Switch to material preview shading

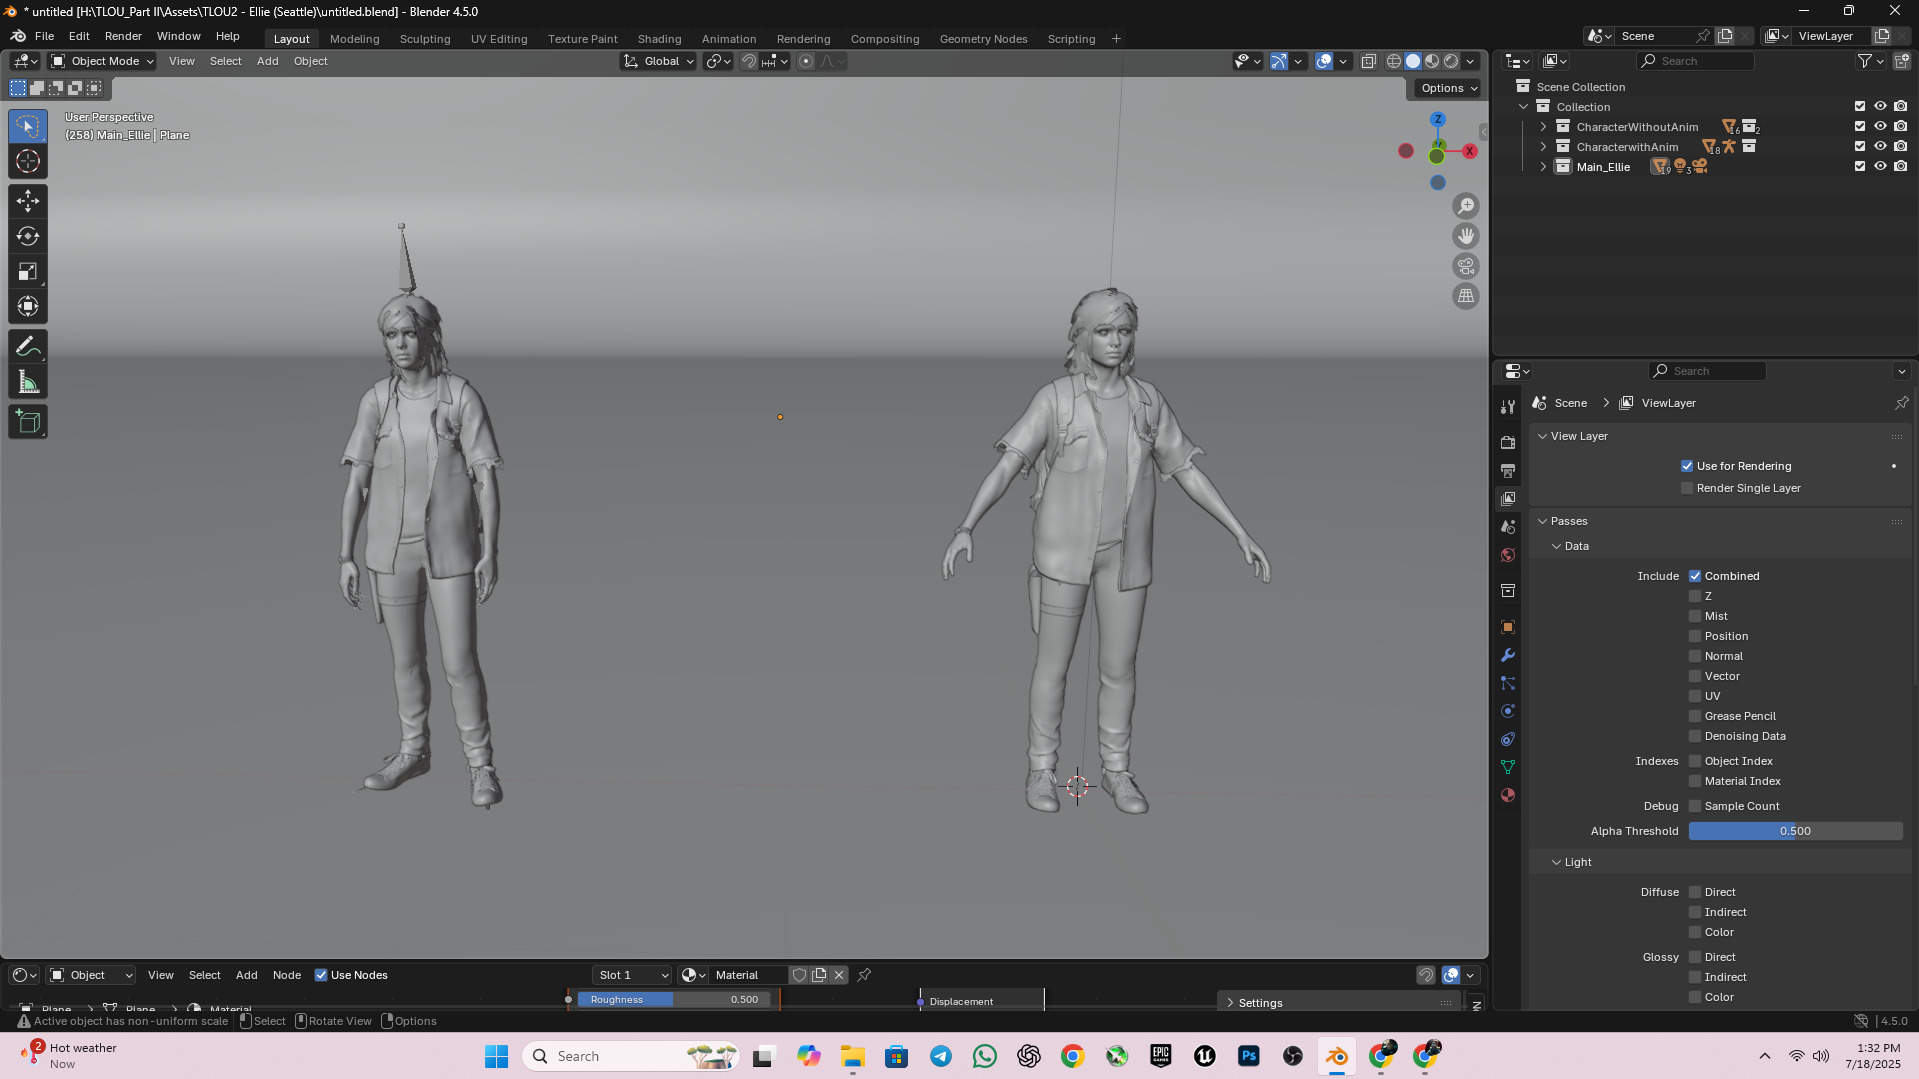coord(1432,61)
